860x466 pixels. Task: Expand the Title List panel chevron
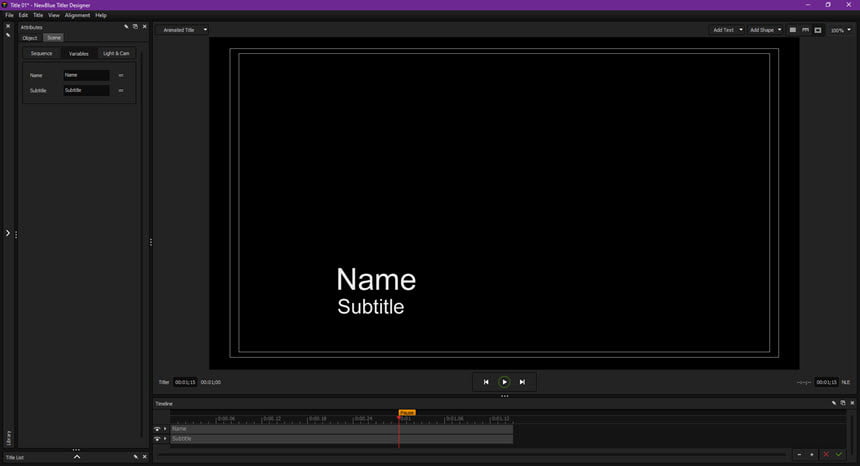tap(77, 457)
